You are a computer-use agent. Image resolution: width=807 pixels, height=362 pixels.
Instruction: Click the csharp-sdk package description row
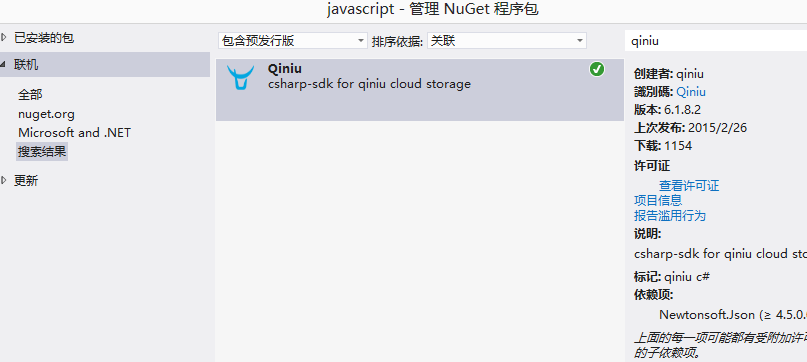369,83
